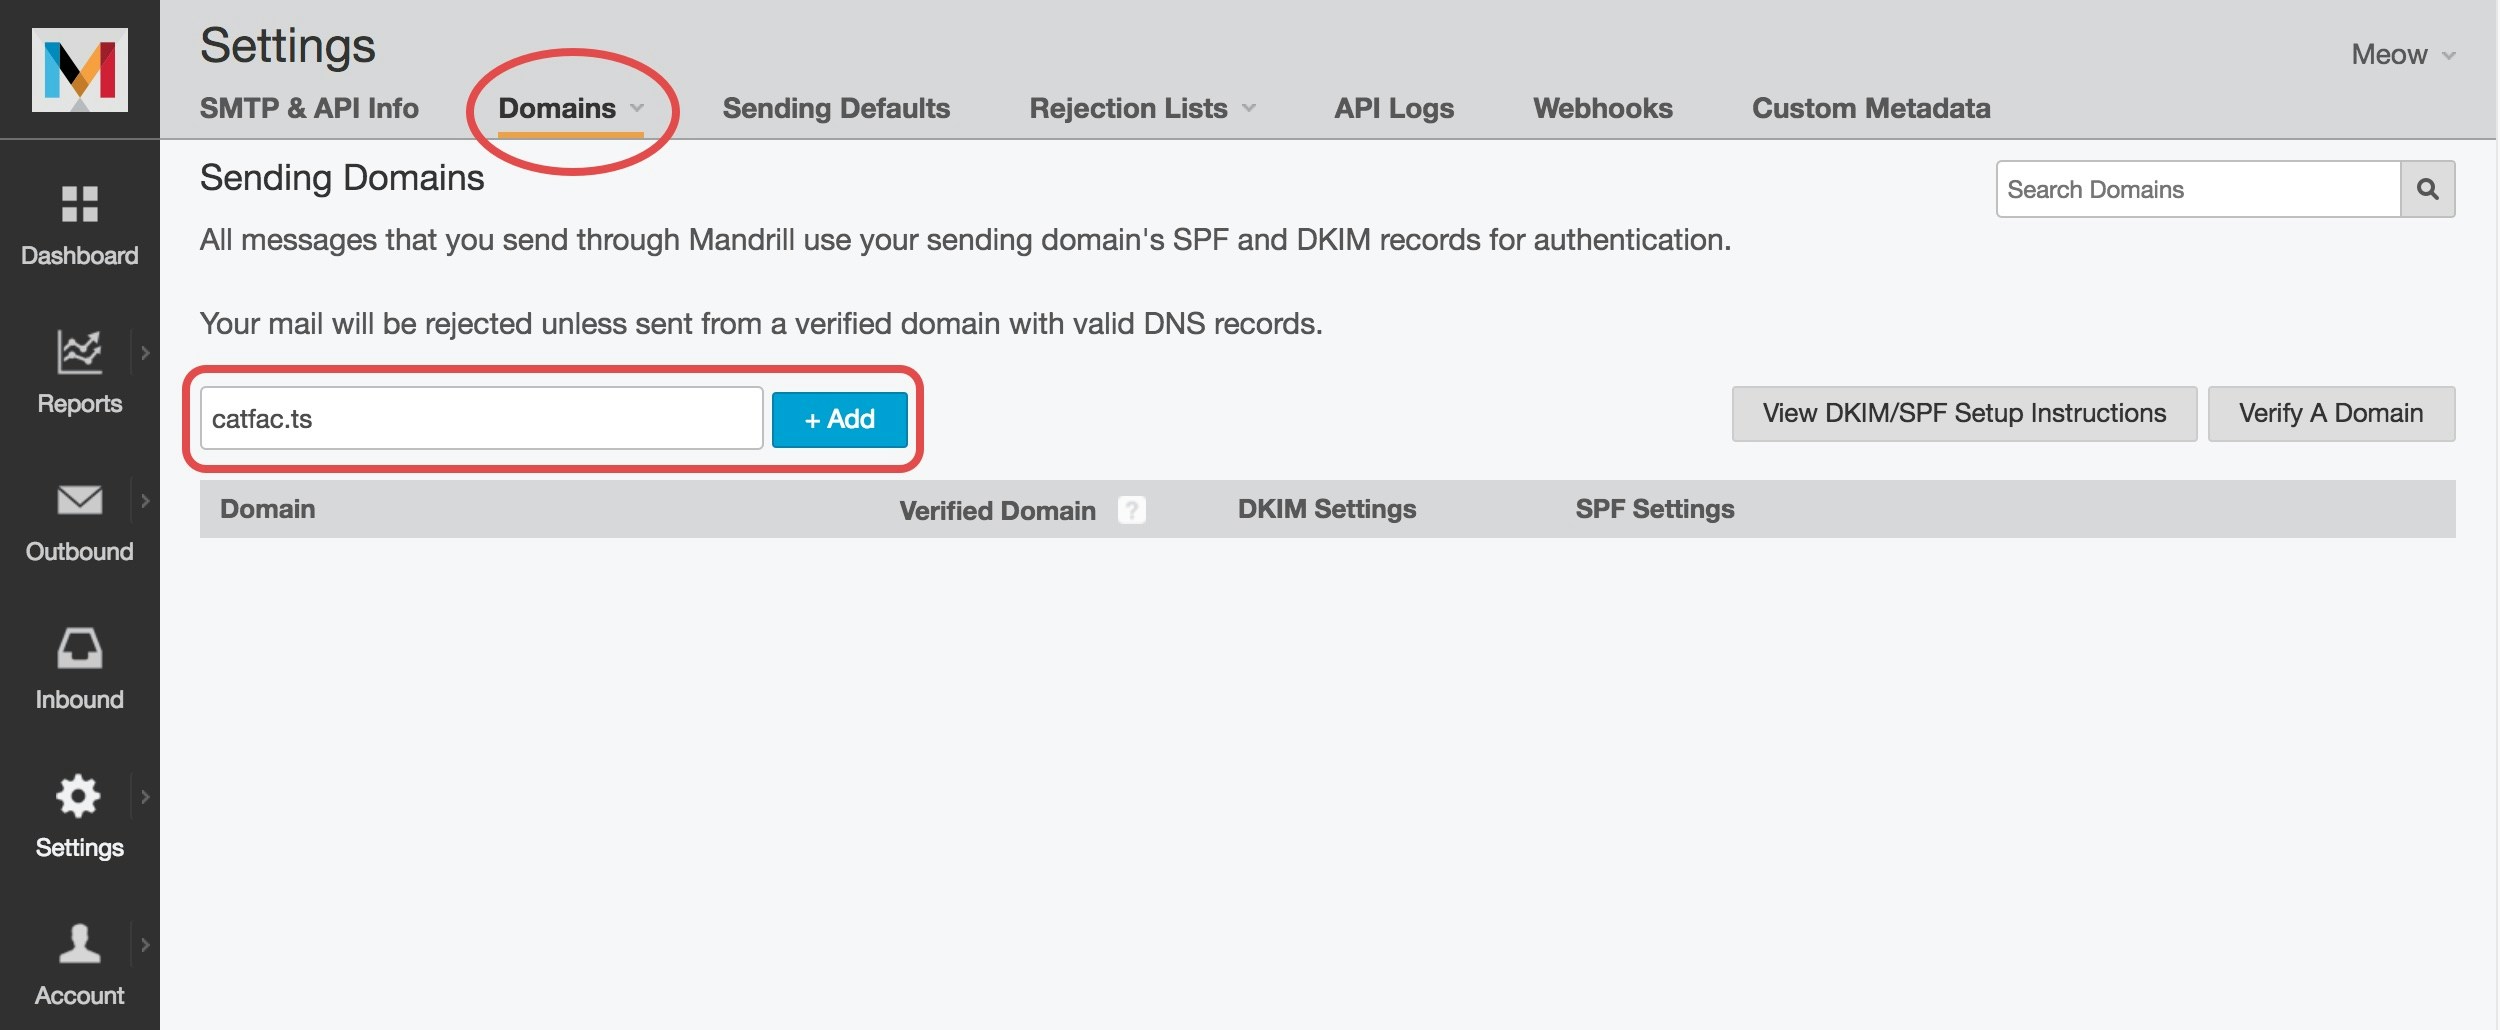
Task: Expand the Reports submenu arrow
Action: pyautogui.click(x=145, y=353)
